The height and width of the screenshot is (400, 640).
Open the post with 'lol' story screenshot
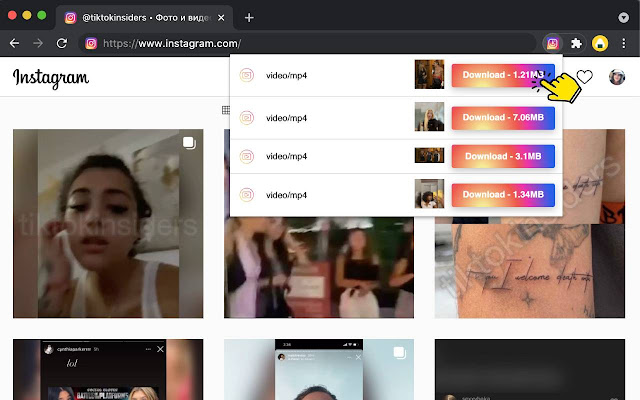[108, 369]
